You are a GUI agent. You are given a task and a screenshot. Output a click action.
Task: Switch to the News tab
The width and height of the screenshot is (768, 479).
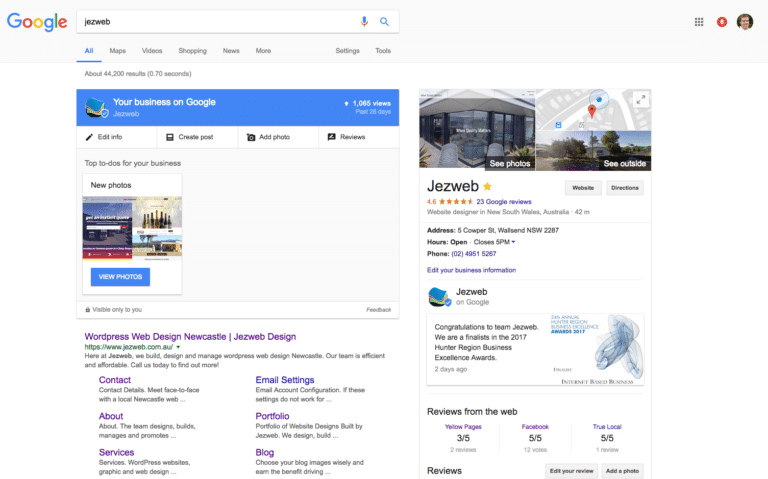click(231, 50)
